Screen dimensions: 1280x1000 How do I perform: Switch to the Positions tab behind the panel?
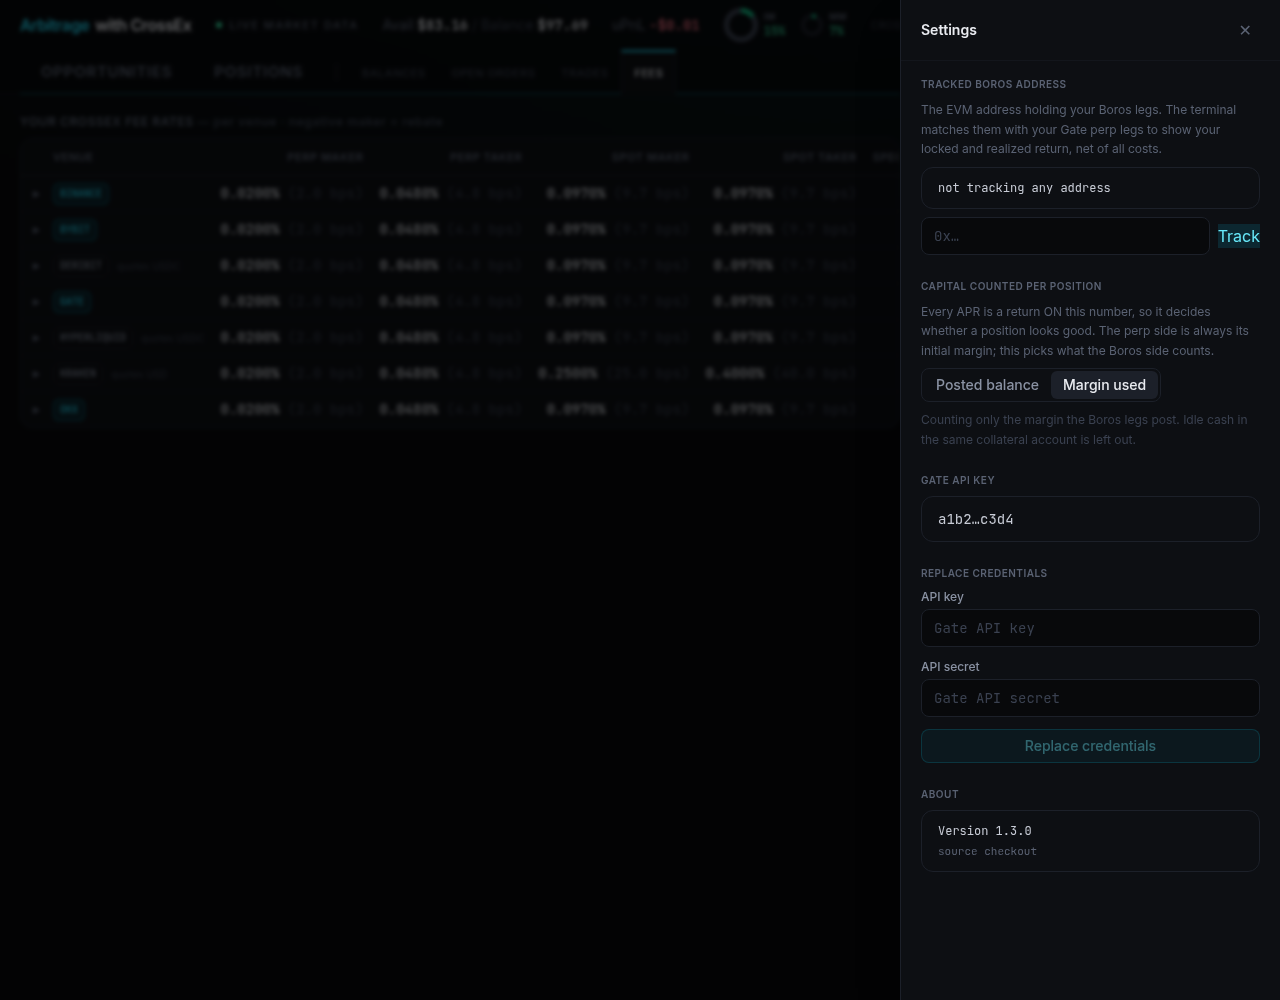click(x=258, y=72)
